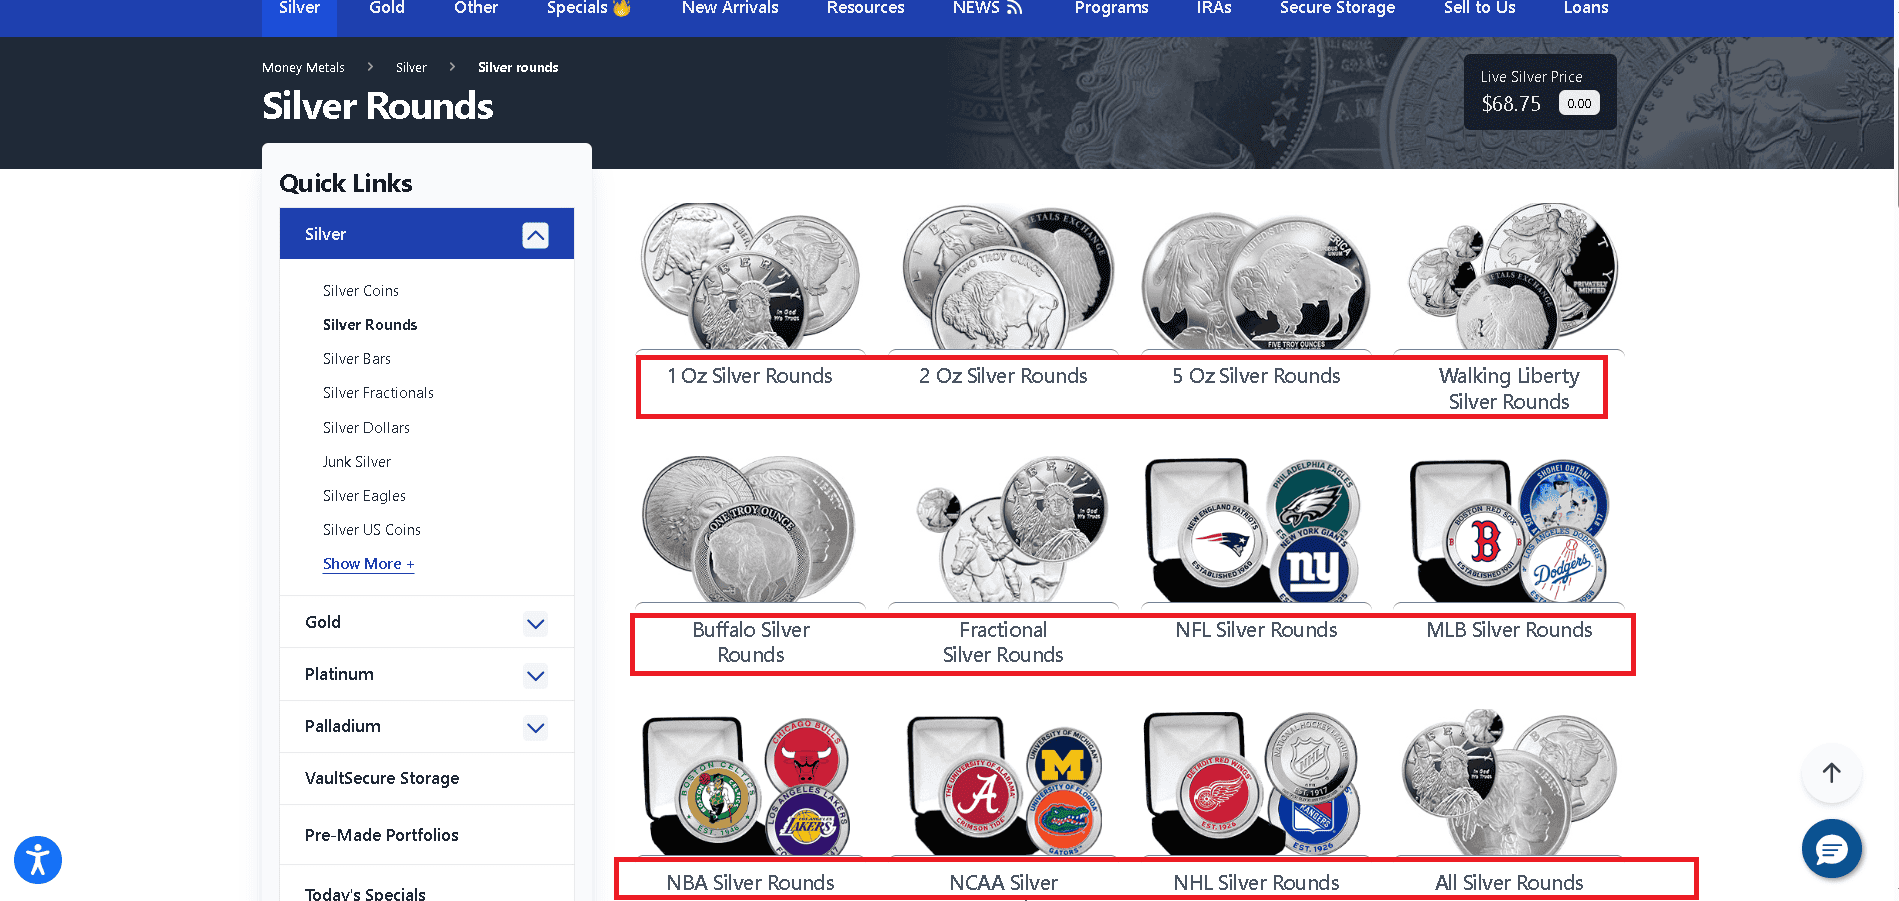Open Pre-Made Portfolios sidebar link
Viewport: 1899px width, 901px height.
point(382,835)
